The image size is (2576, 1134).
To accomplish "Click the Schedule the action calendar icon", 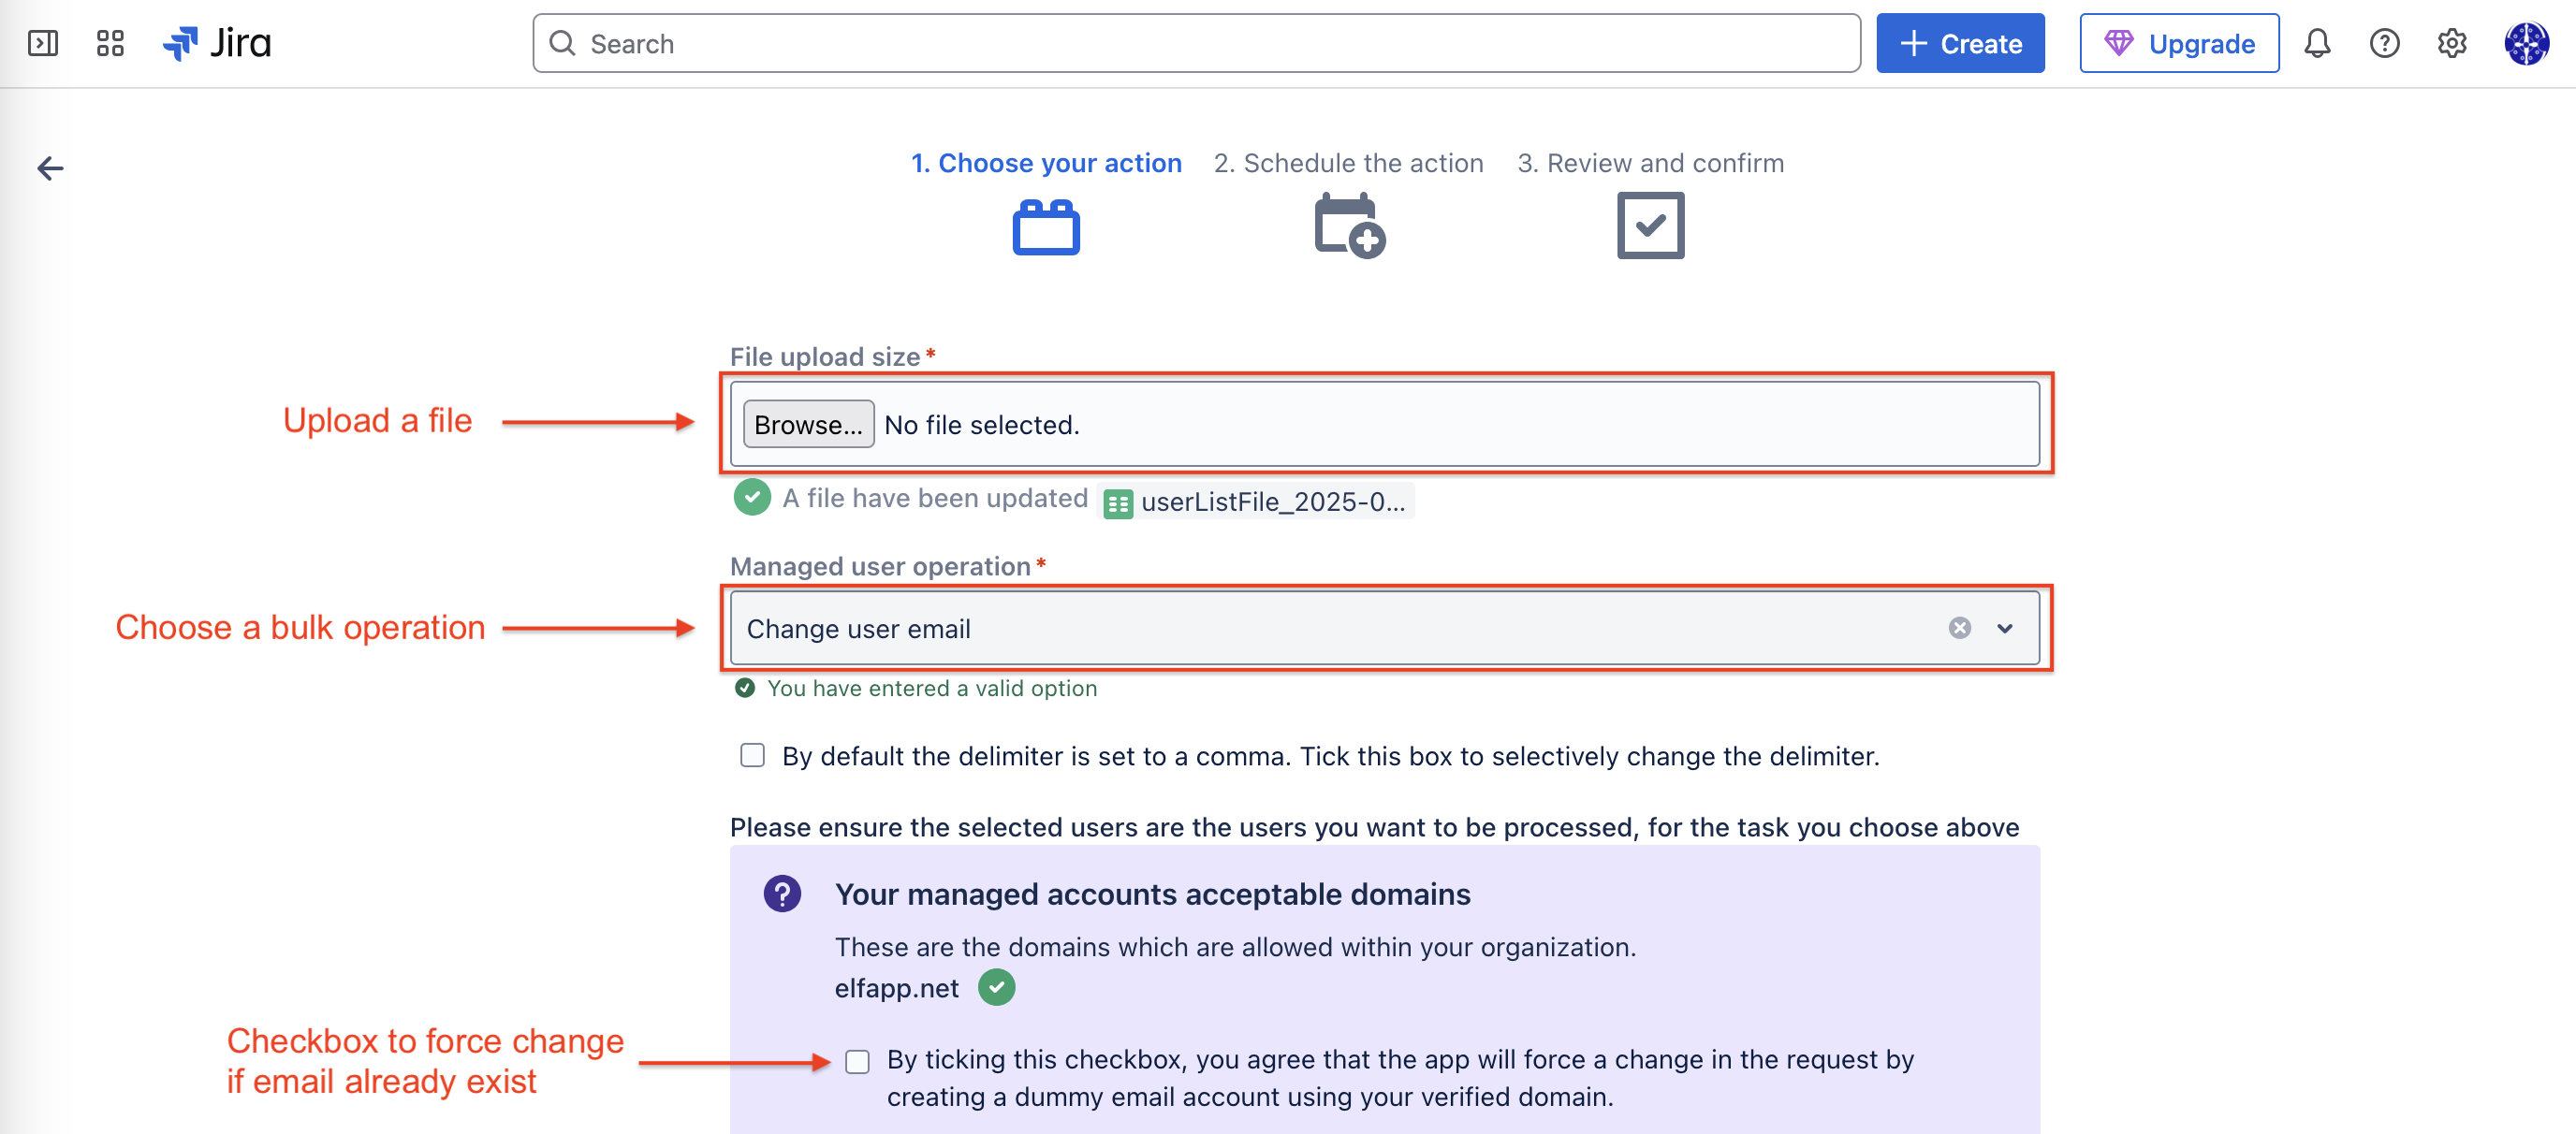I will (1347, 227).
